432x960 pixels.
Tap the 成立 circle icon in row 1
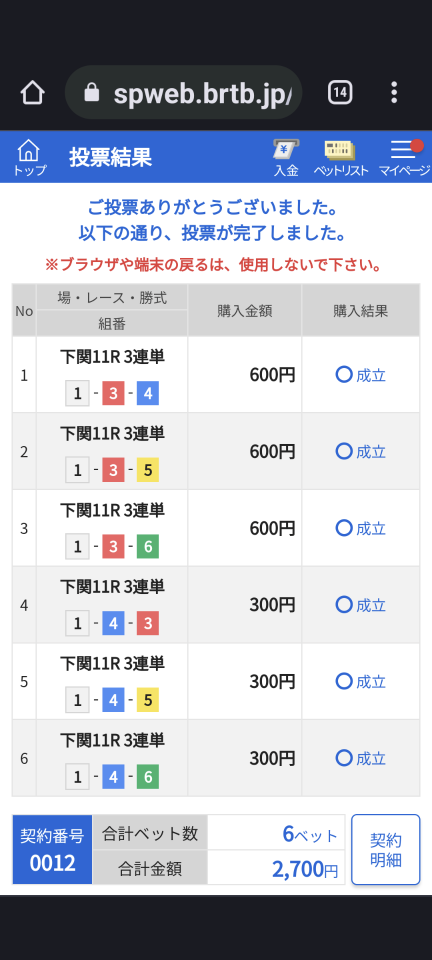[344, 374]
